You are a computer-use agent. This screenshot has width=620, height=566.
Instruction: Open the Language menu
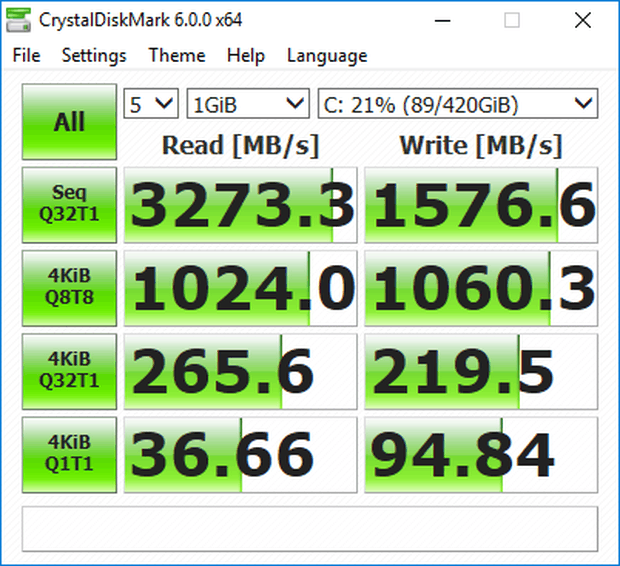point(327,55)
